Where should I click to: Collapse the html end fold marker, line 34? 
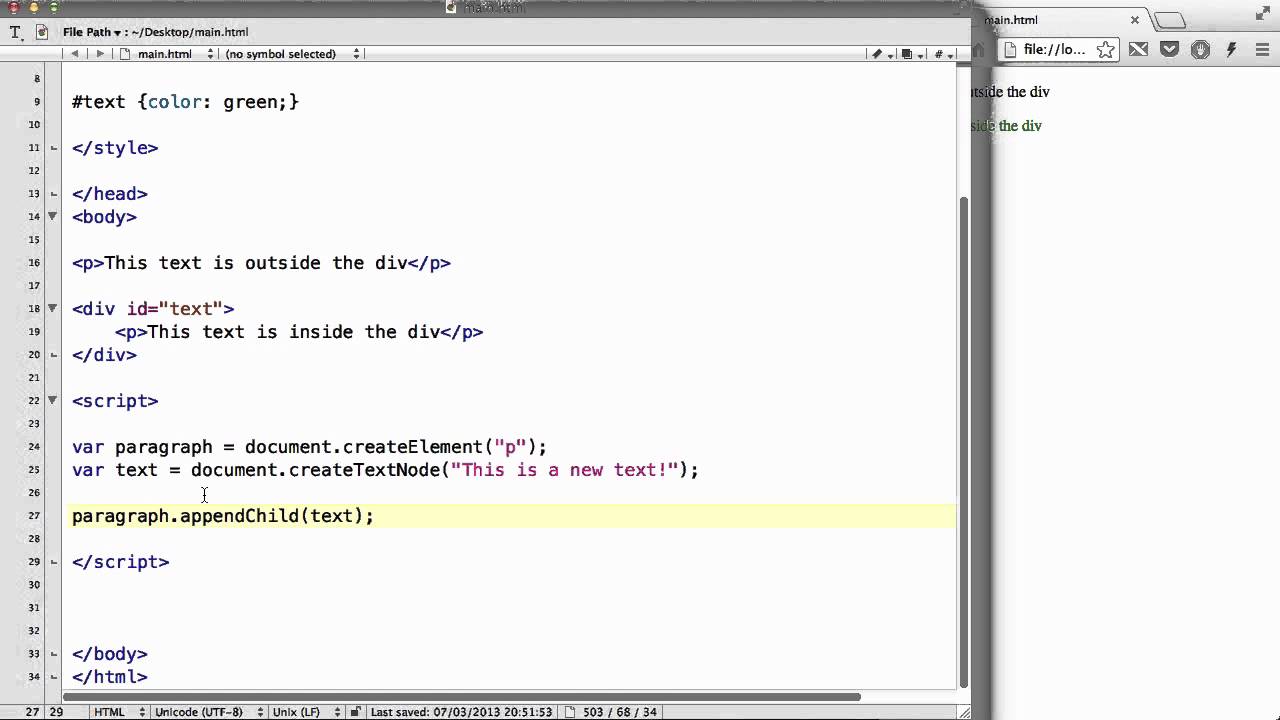tap(53, 677)
